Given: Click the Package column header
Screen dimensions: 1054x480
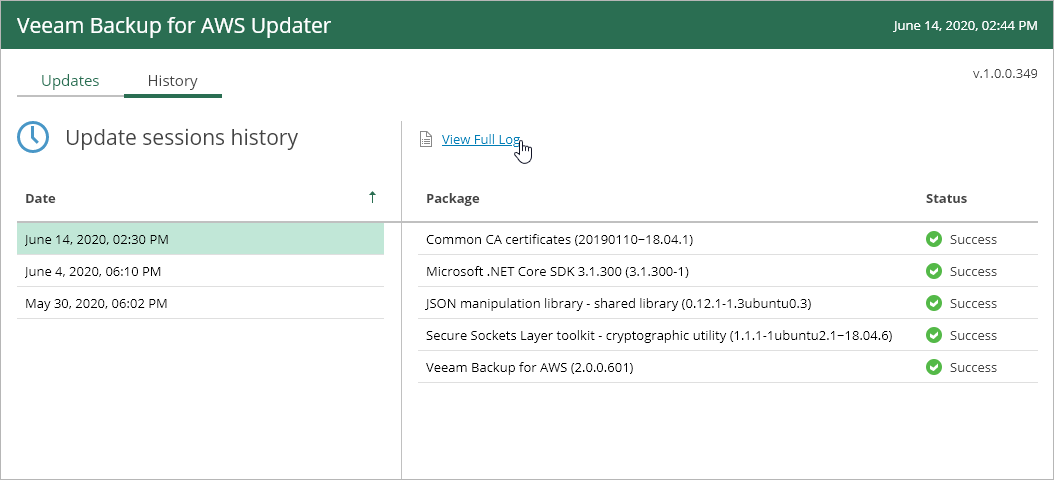Looking at the screenshot, I should click(452, 198).
